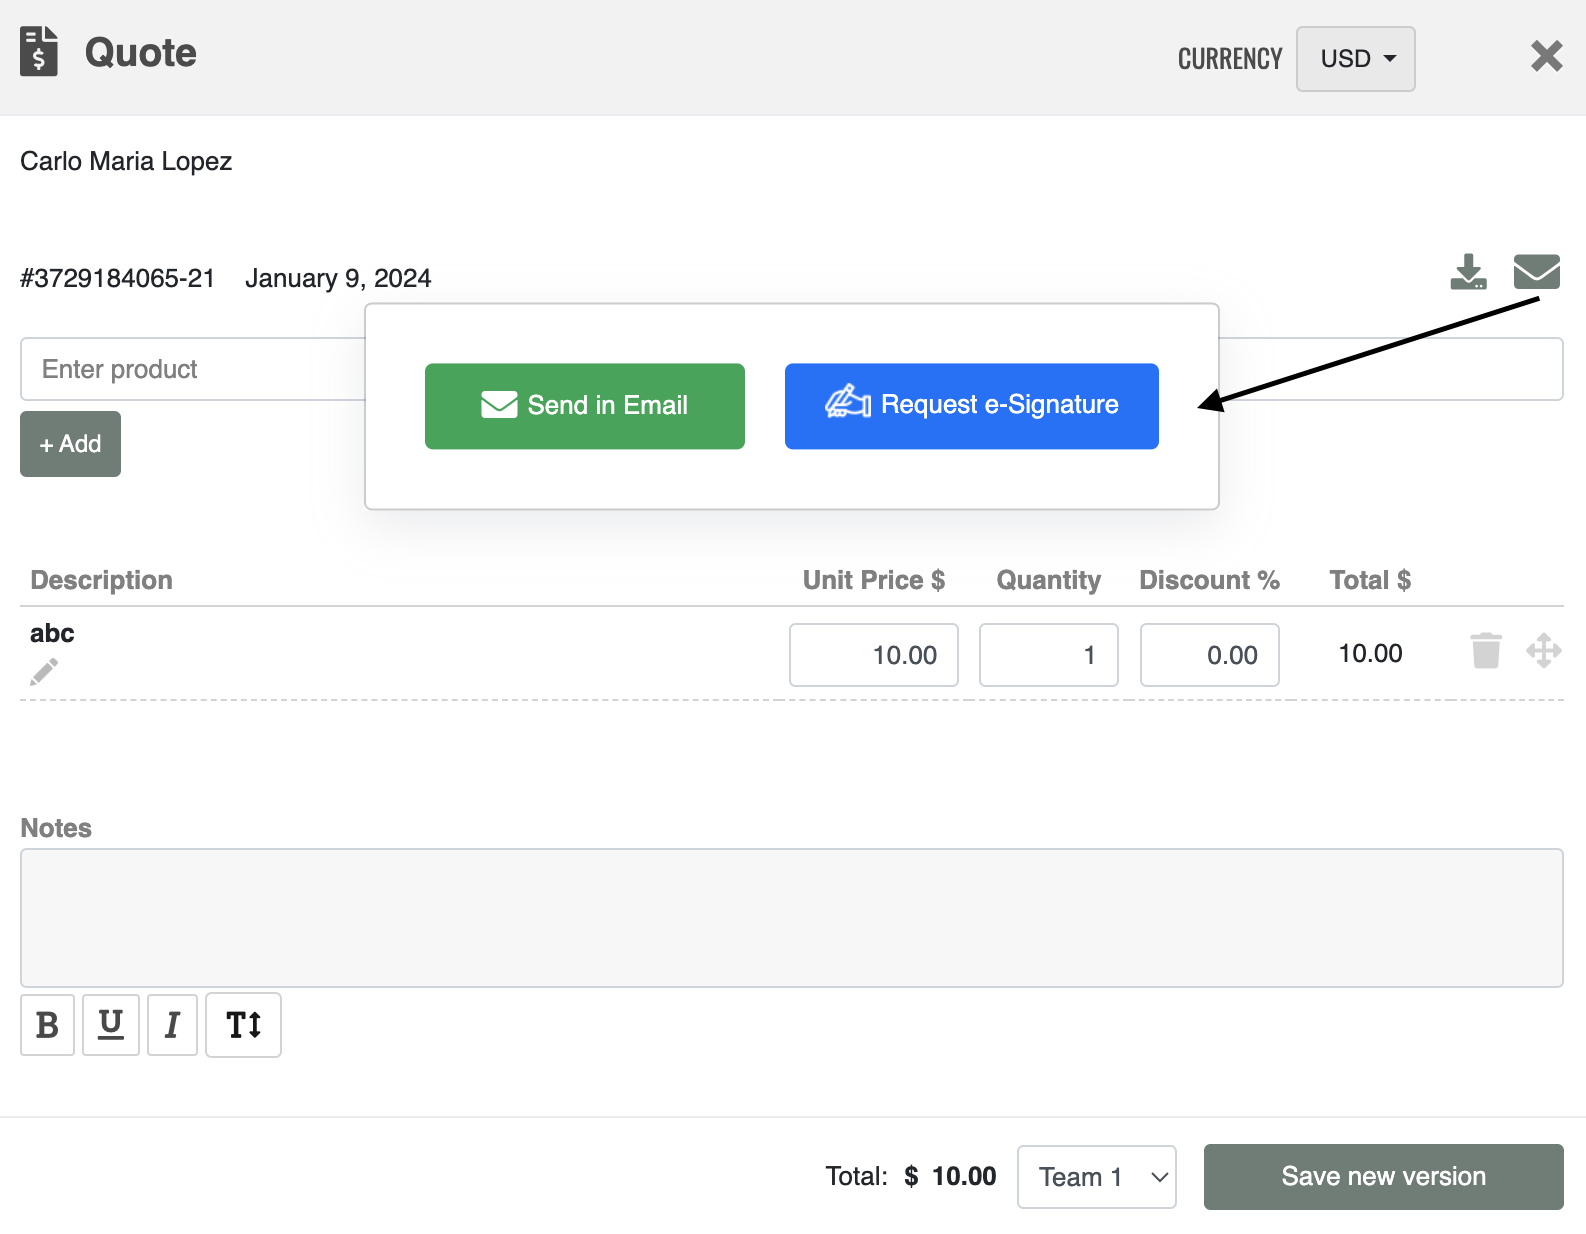1586x1234 pixels.
Task: Toggle italic formatting for notes
Action: (172, 1025)
